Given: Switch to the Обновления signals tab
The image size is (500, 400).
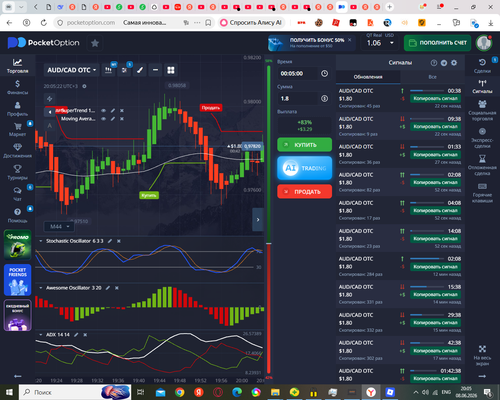Looking at the screenshot, I should (368, 77).
